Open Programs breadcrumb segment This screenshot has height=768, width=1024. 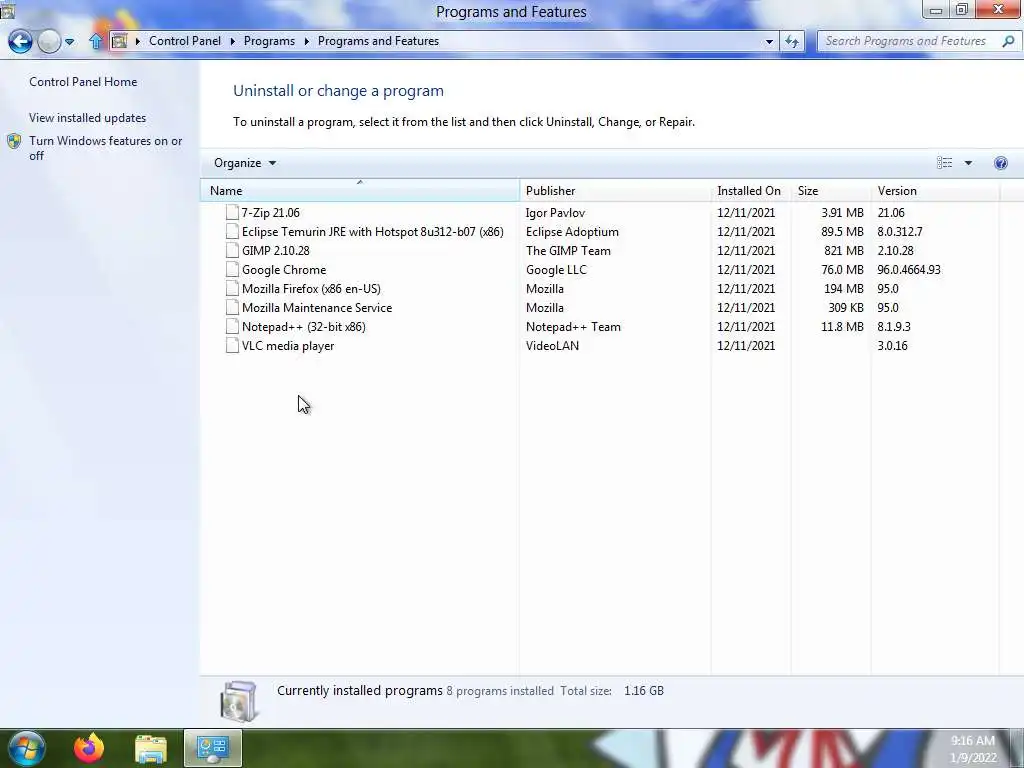click(x=269, y=40)
